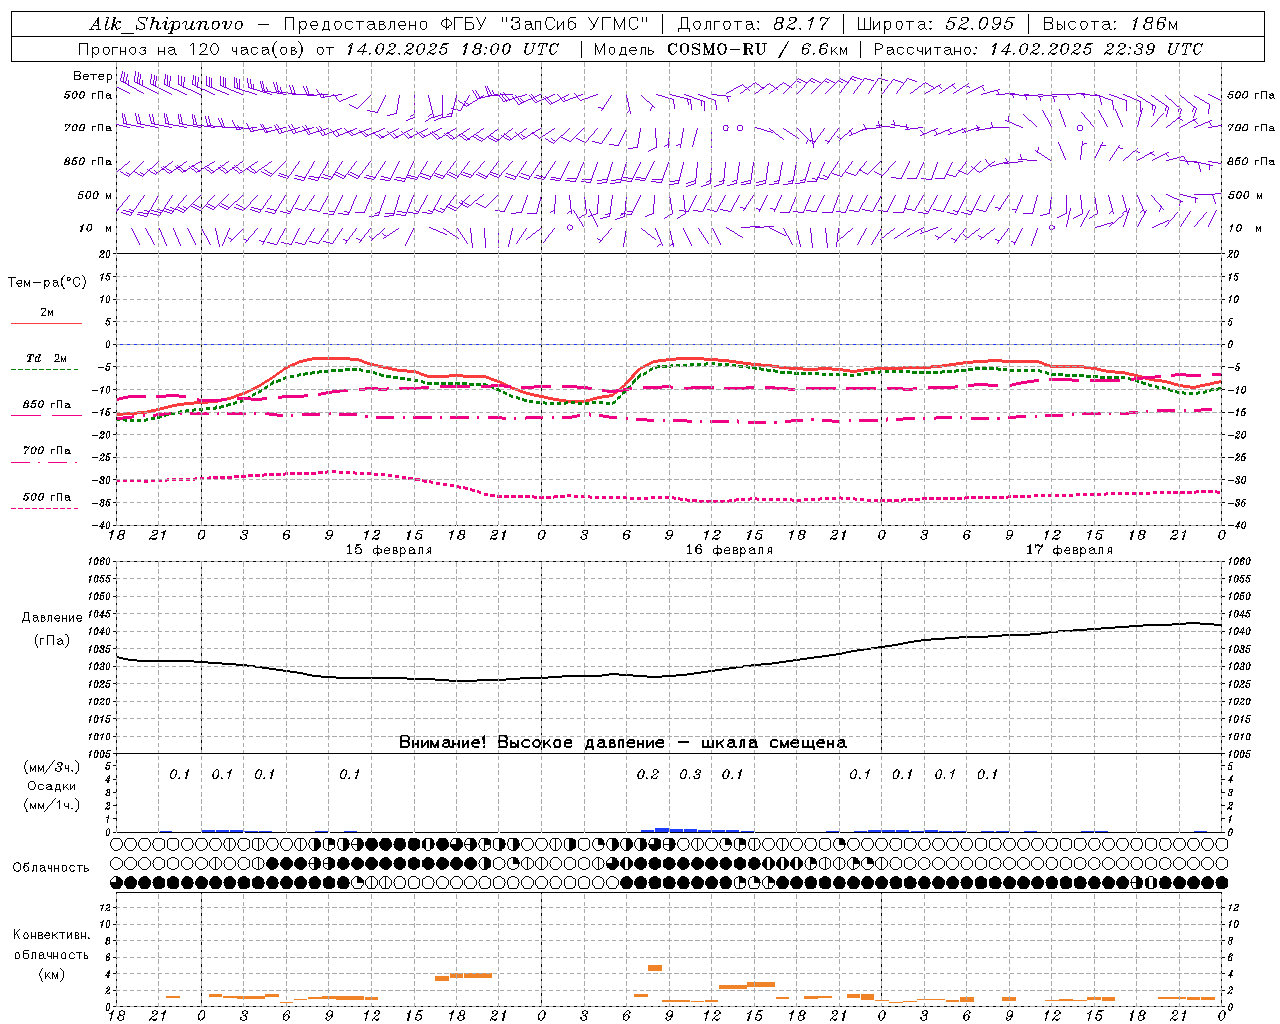Select the "Прогноз на 120 часа(ов)" forecast text
Image resolution: width=1280 pixels, height=1024 pixels.
[x=192, y=49]
